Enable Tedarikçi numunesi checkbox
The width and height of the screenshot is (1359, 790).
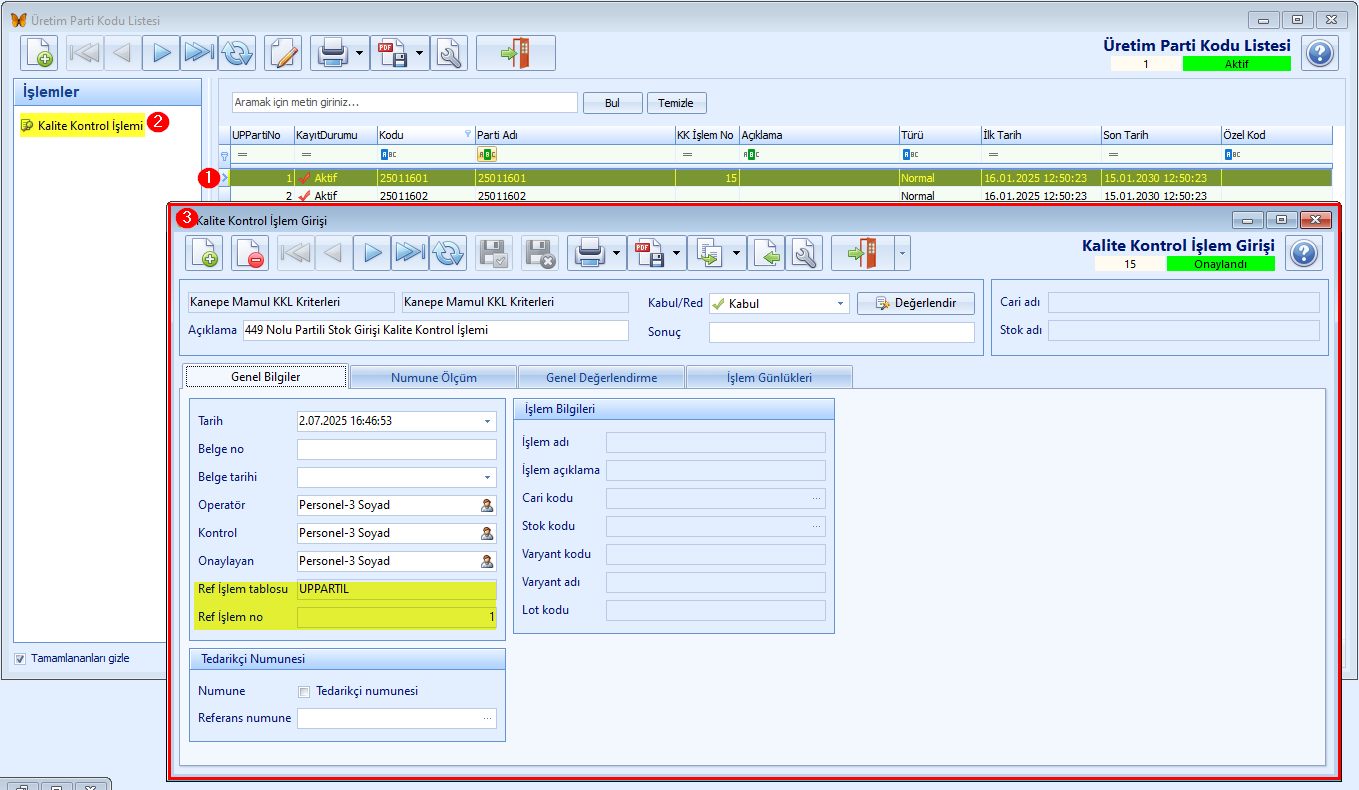click(305, 691)
